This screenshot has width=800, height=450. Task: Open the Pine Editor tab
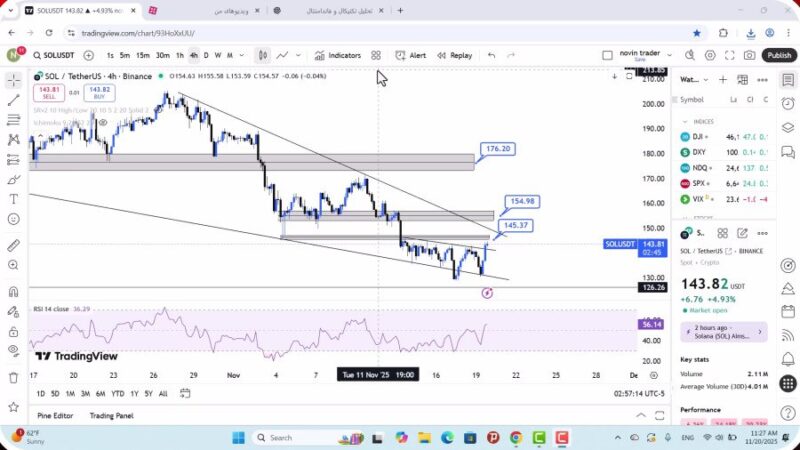(x=56, y=416)
